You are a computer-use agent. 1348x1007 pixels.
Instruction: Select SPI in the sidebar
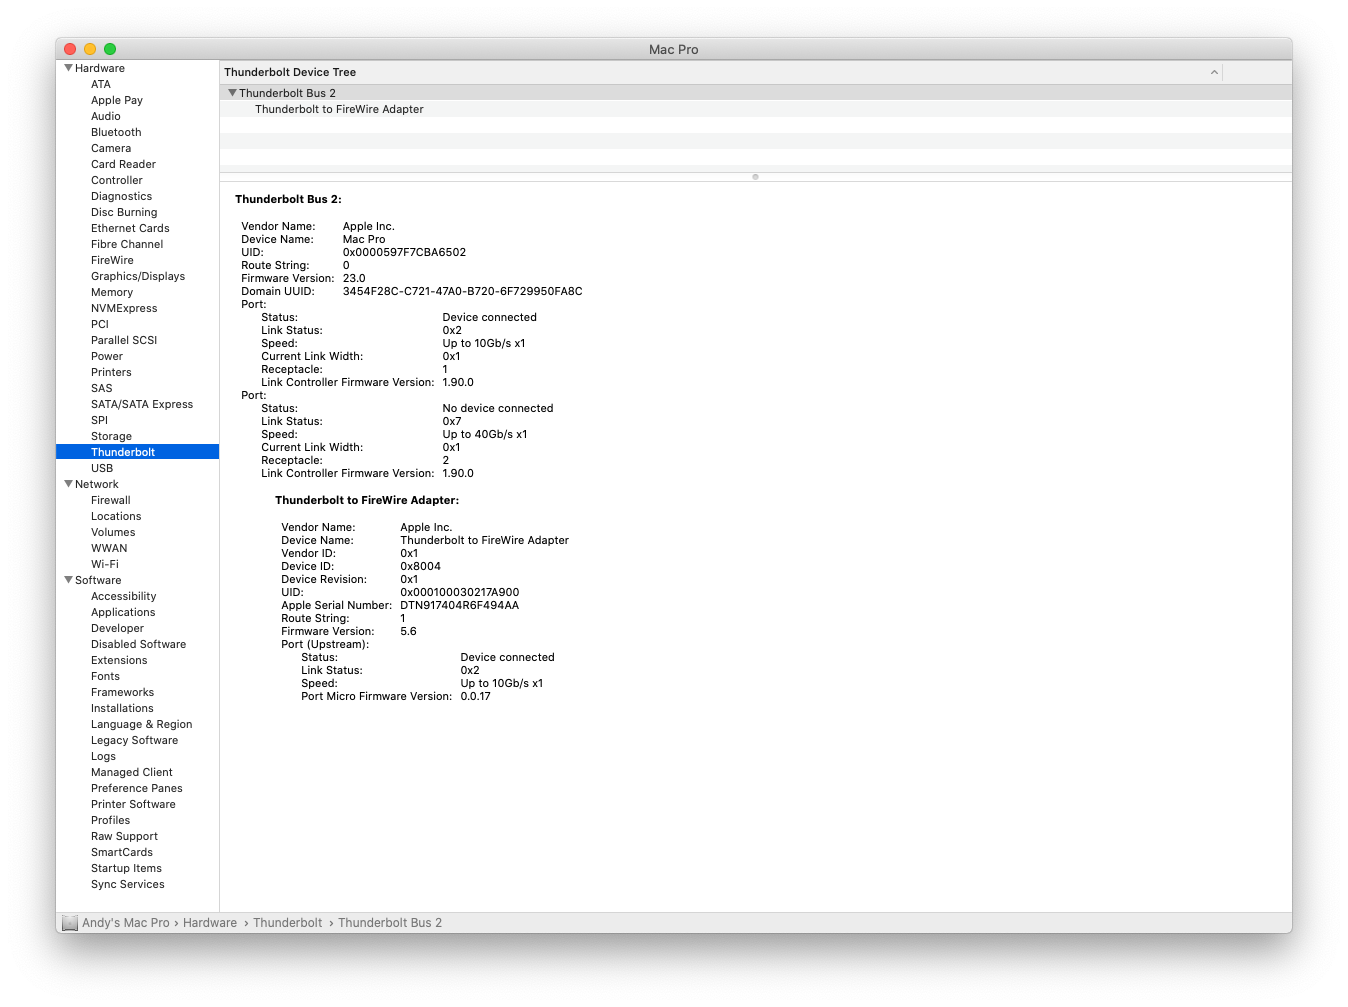coord(99,420)
